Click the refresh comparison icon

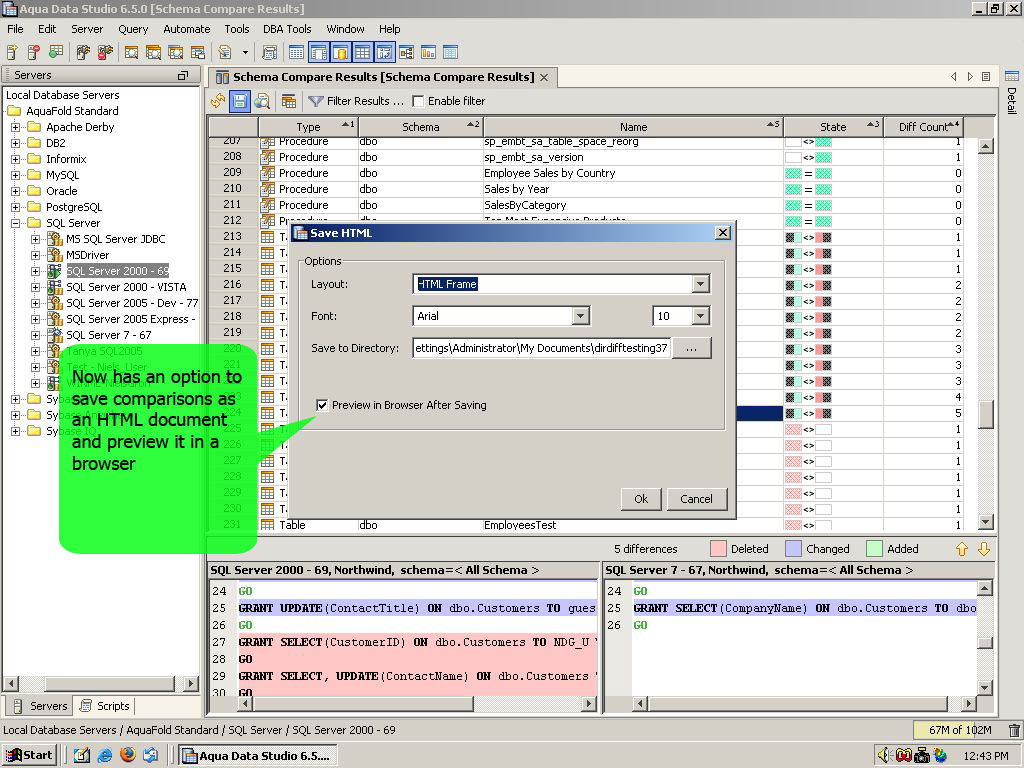pyautogui.click(x=217, y=101)
